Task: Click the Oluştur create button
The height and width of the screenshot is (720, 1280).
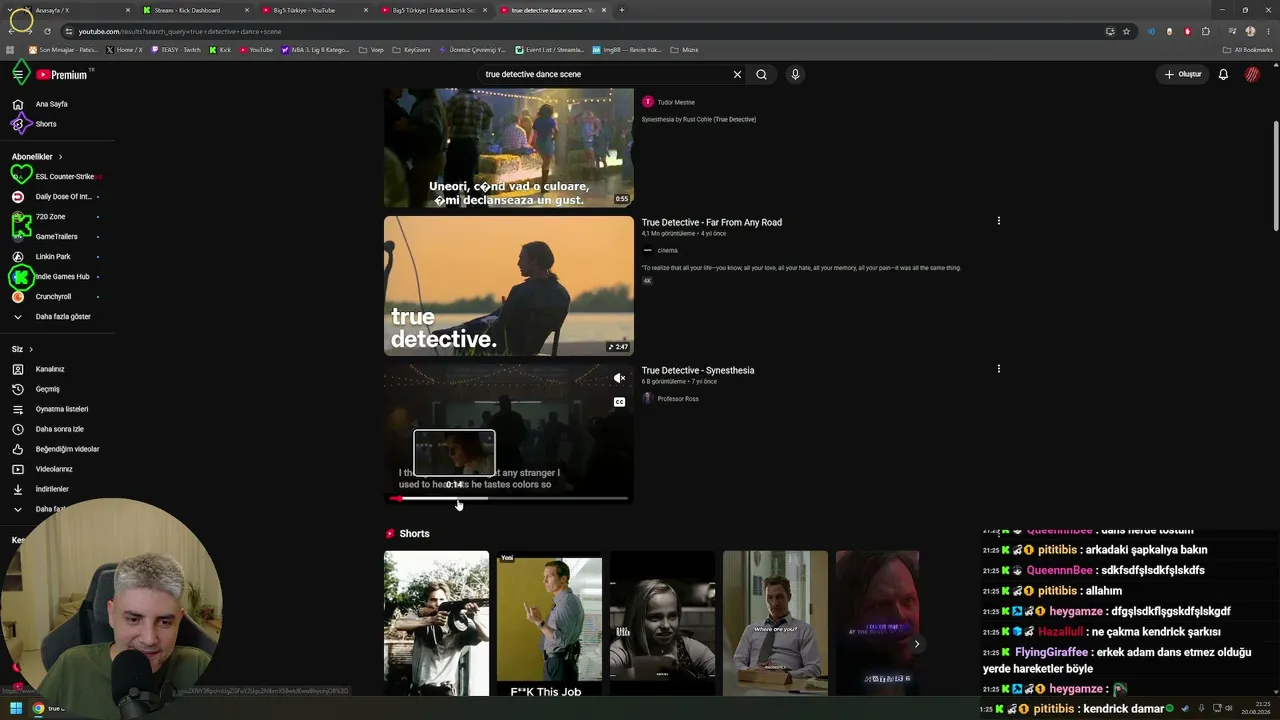Action: coord(1182,74)
